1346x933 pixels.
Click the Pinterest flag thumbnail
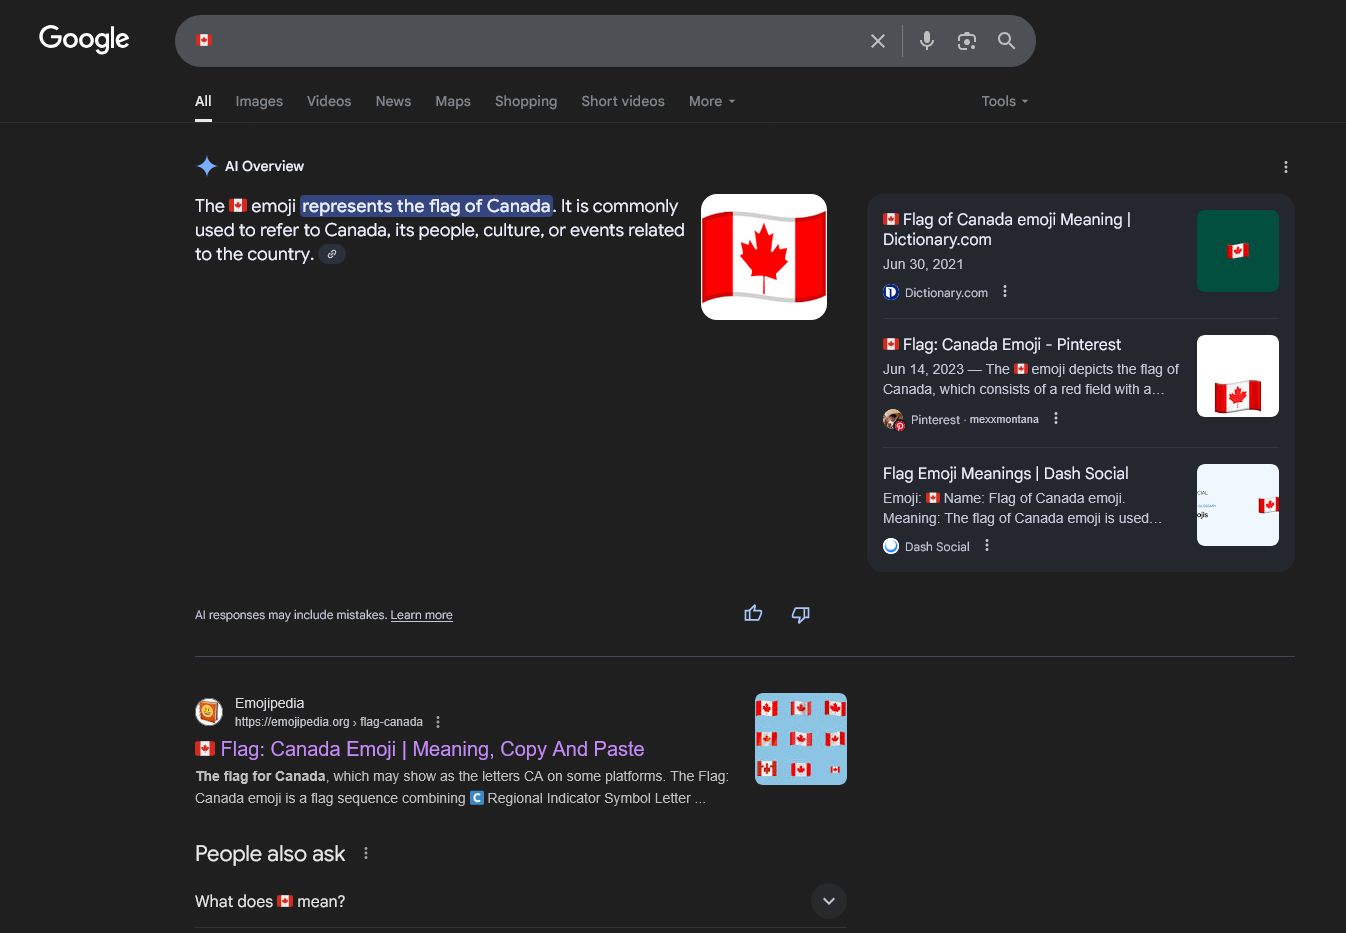1238,376
